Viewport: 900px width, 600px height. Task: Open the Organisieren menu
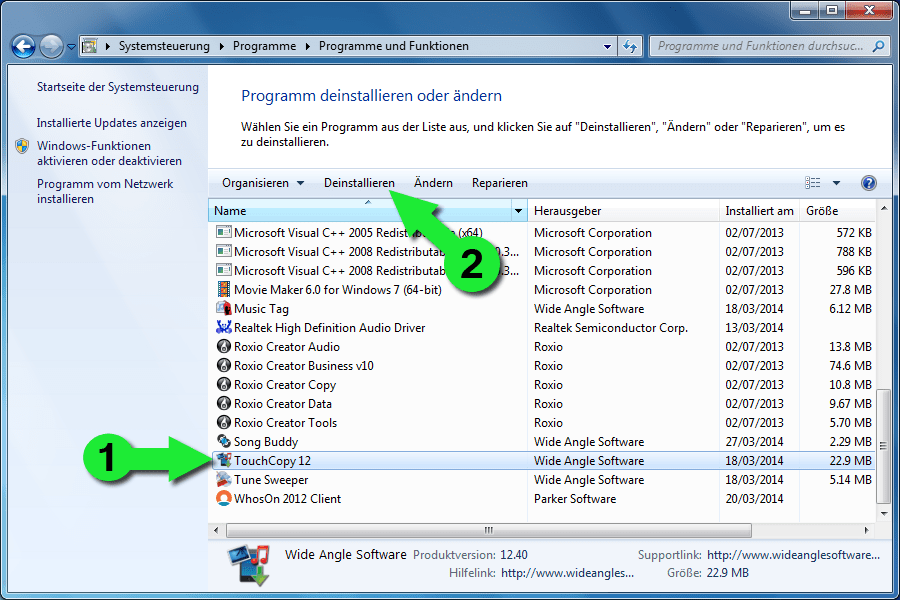click(x=262, y=183)
